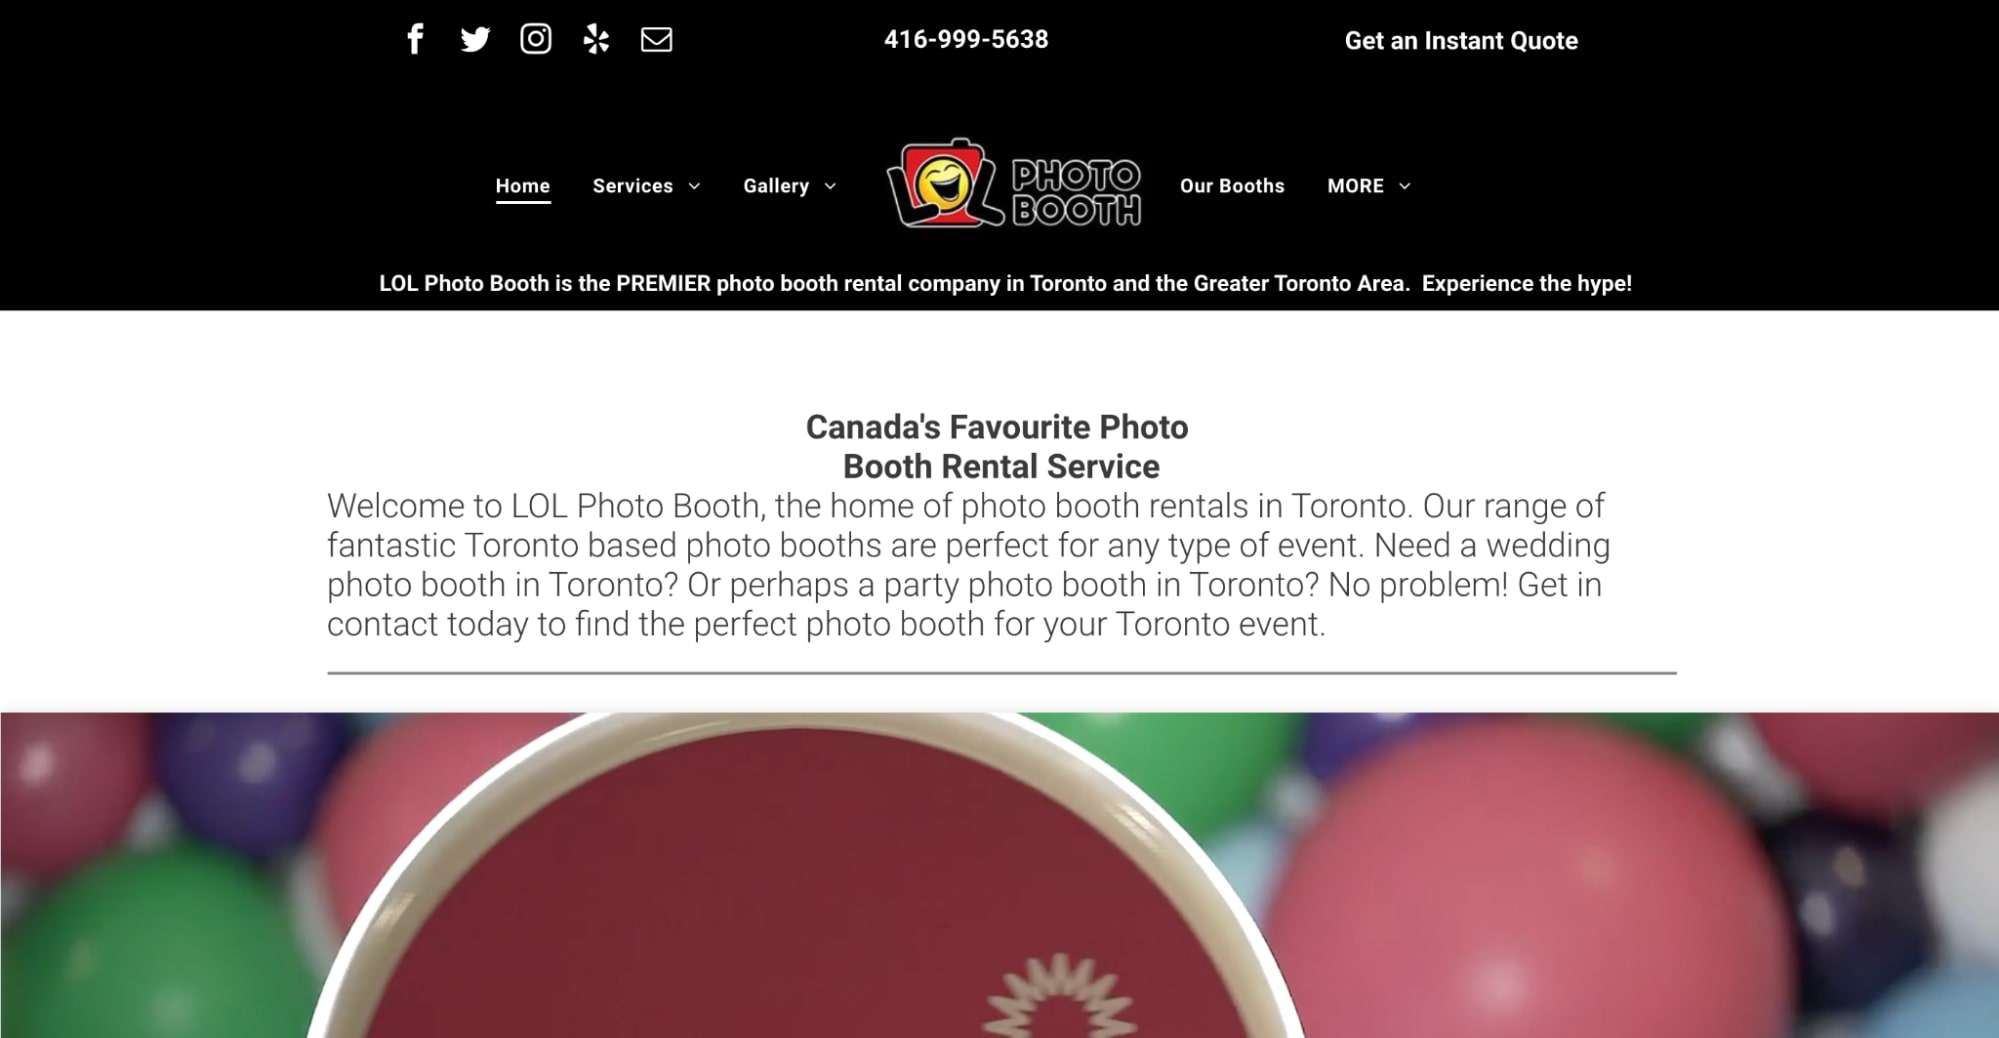This screenshot has width=1999, height=1038.
Task: Click the PREMIER photo booth tagline text
Action: point(1005,283)
